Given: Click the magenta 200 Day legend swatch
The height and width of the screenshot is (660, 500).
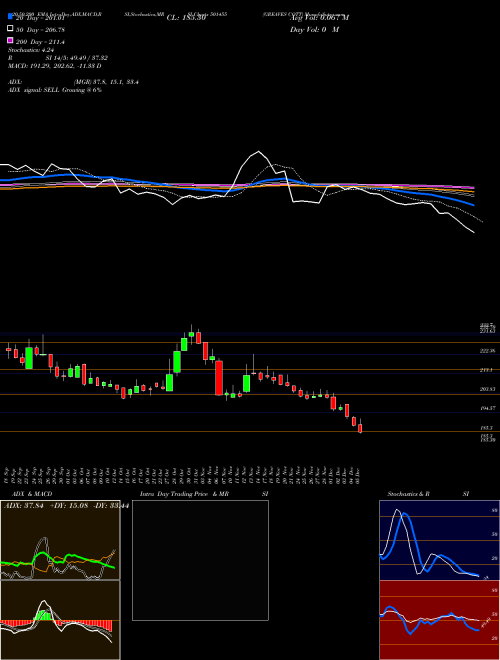Looking at the screenshot, I should (x=10, y=40).
